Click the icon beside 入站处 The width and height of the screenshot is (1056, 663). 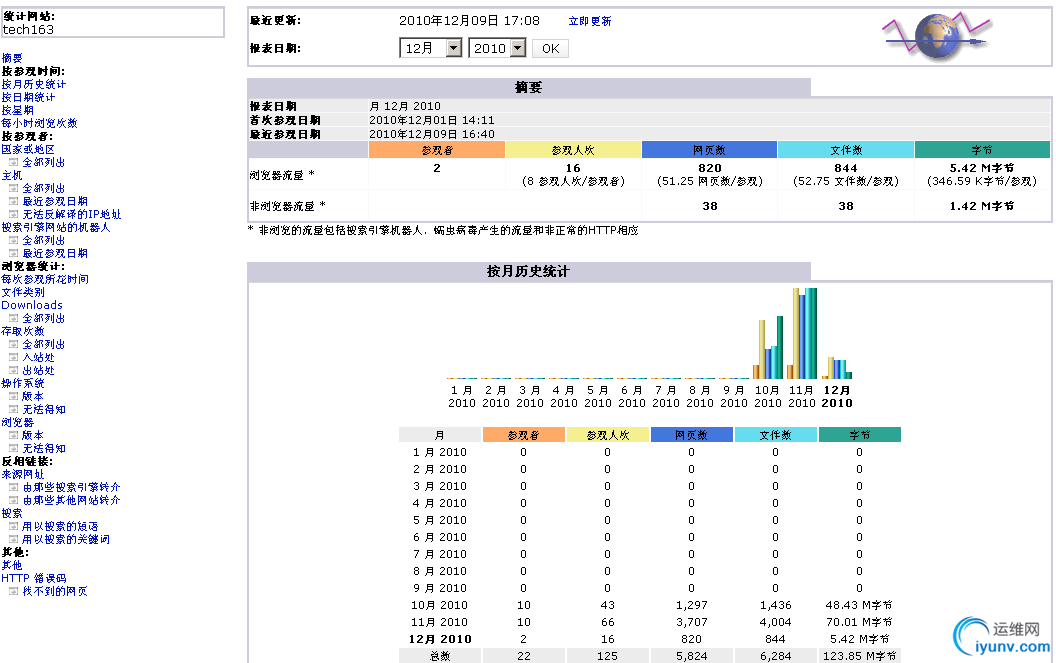(13, 357)
